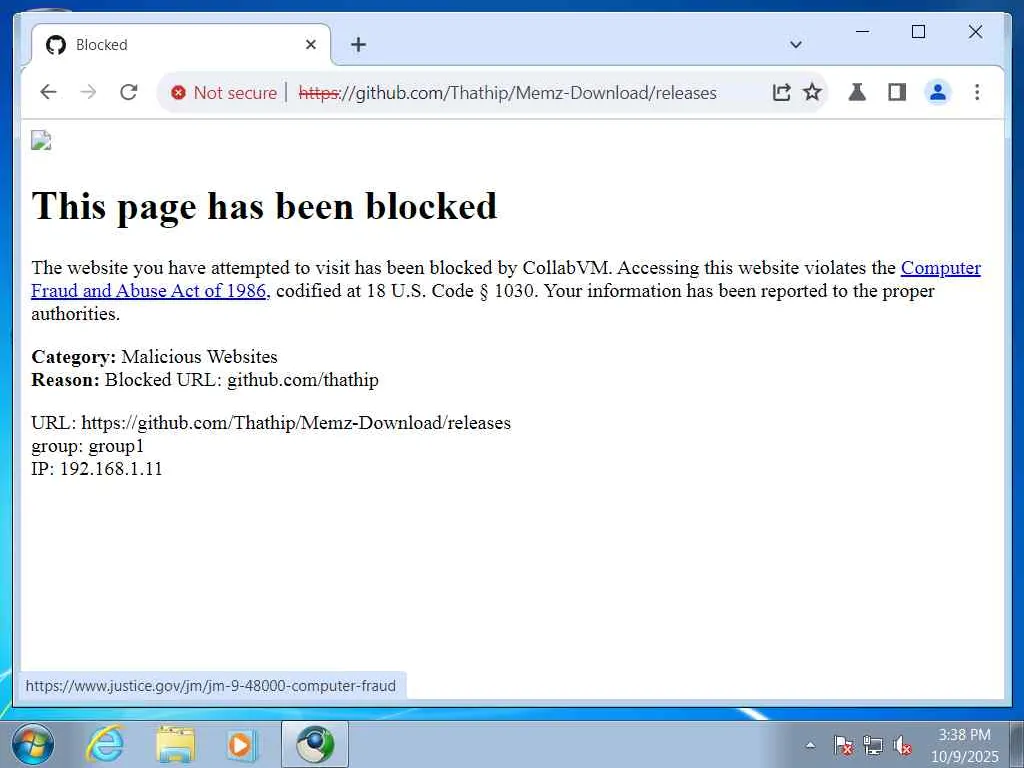Open the Not secure site info
The image size is (1024, 768).
point(224,93)
